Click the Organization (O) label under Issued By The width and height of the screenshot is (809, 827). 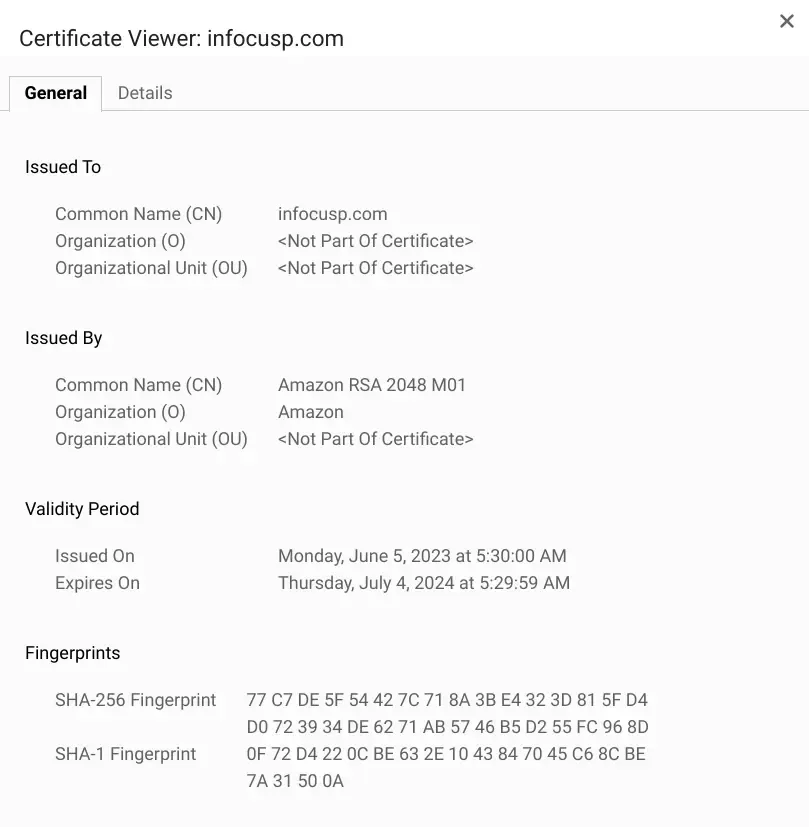click(x=120, y=411)
